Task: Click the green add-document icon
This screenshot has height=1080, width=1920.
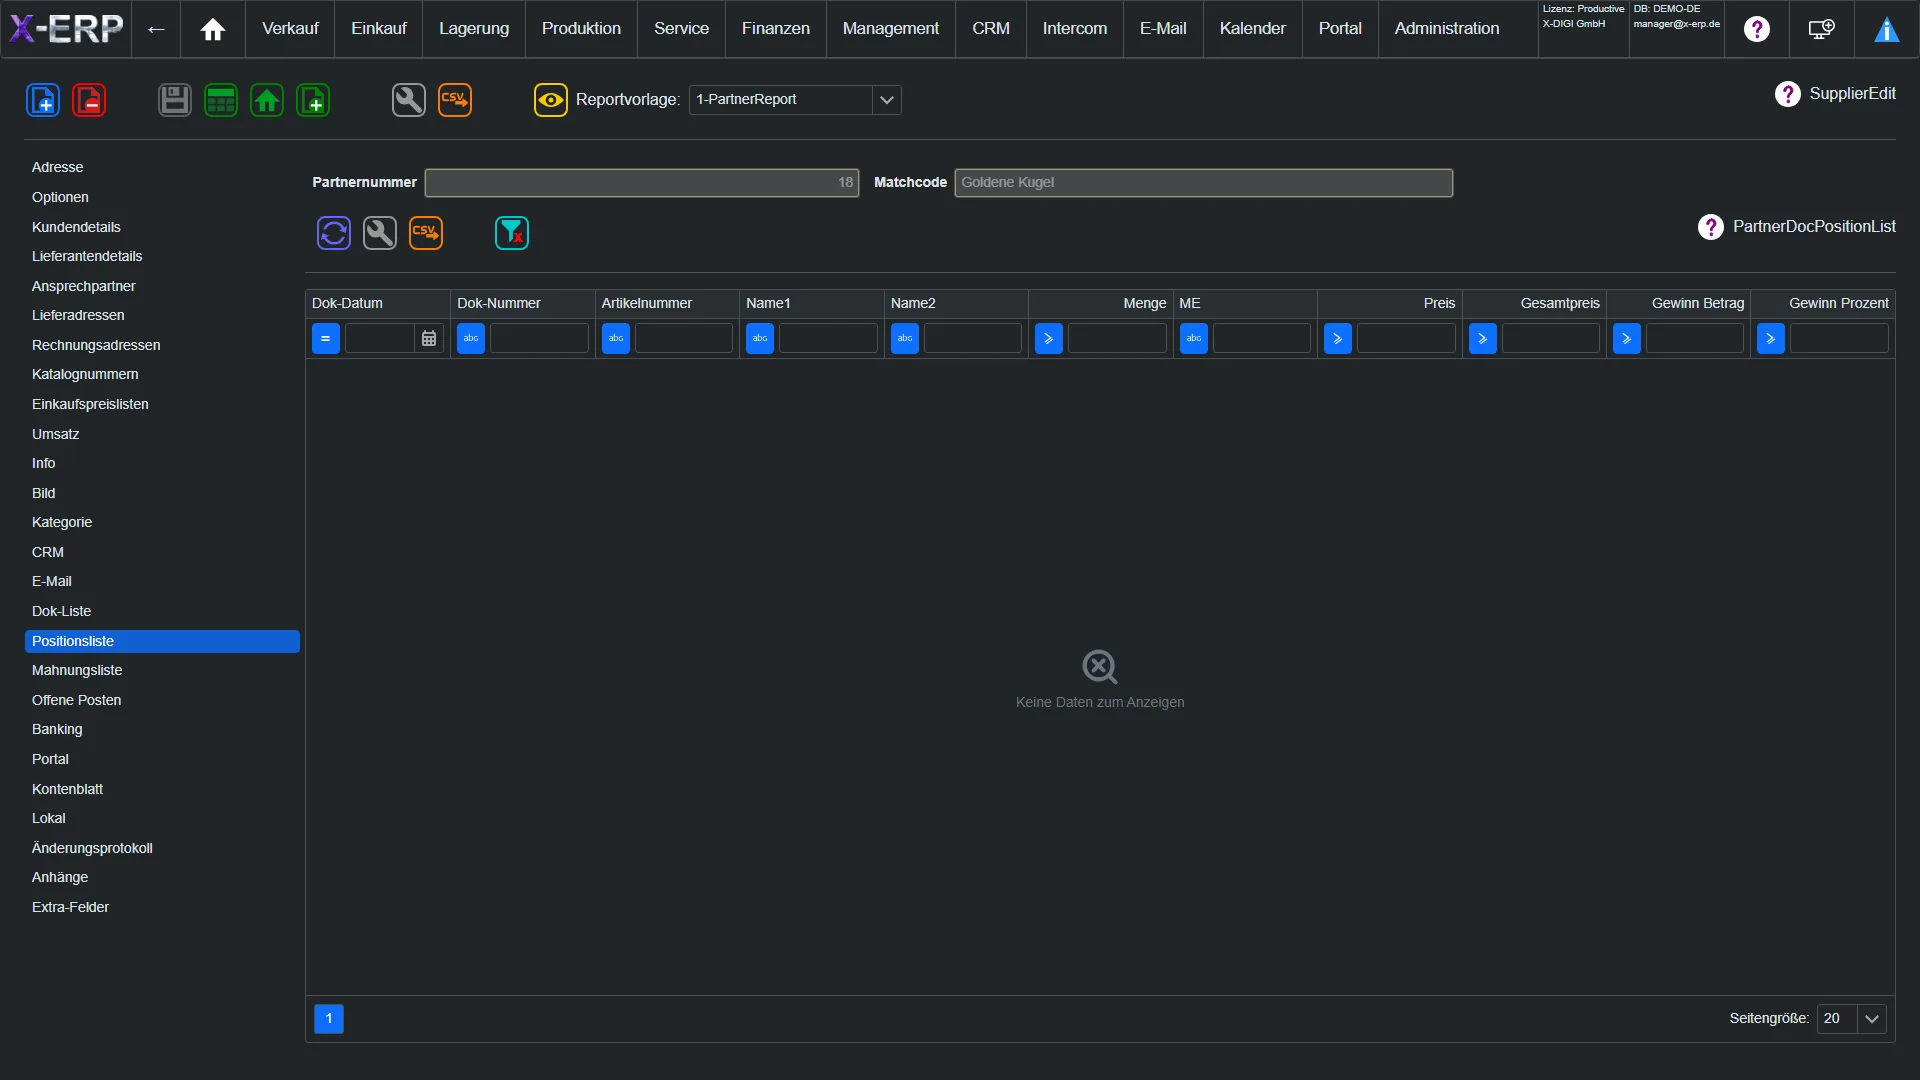Action: click(313, 100)
